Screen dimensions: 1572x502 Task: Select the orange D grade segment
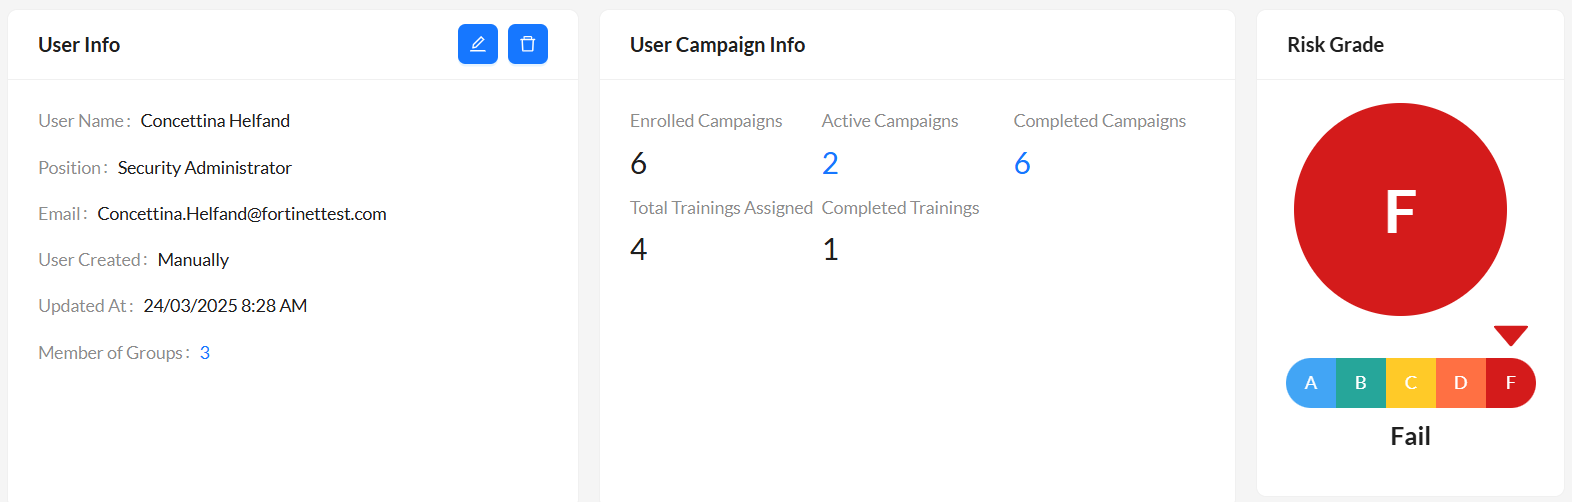(x=1461, y=383)
